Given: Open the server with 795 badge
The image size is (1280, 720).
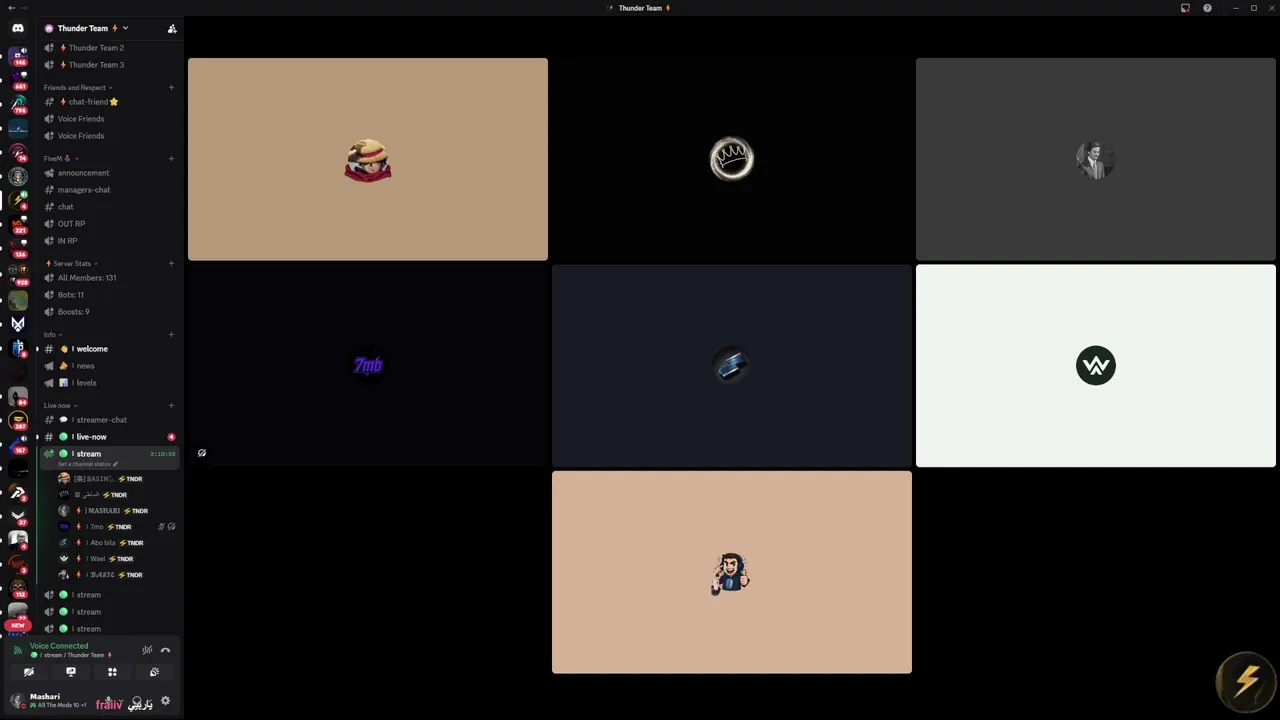Looking at the screenshot, I should (x=18, y=104).
